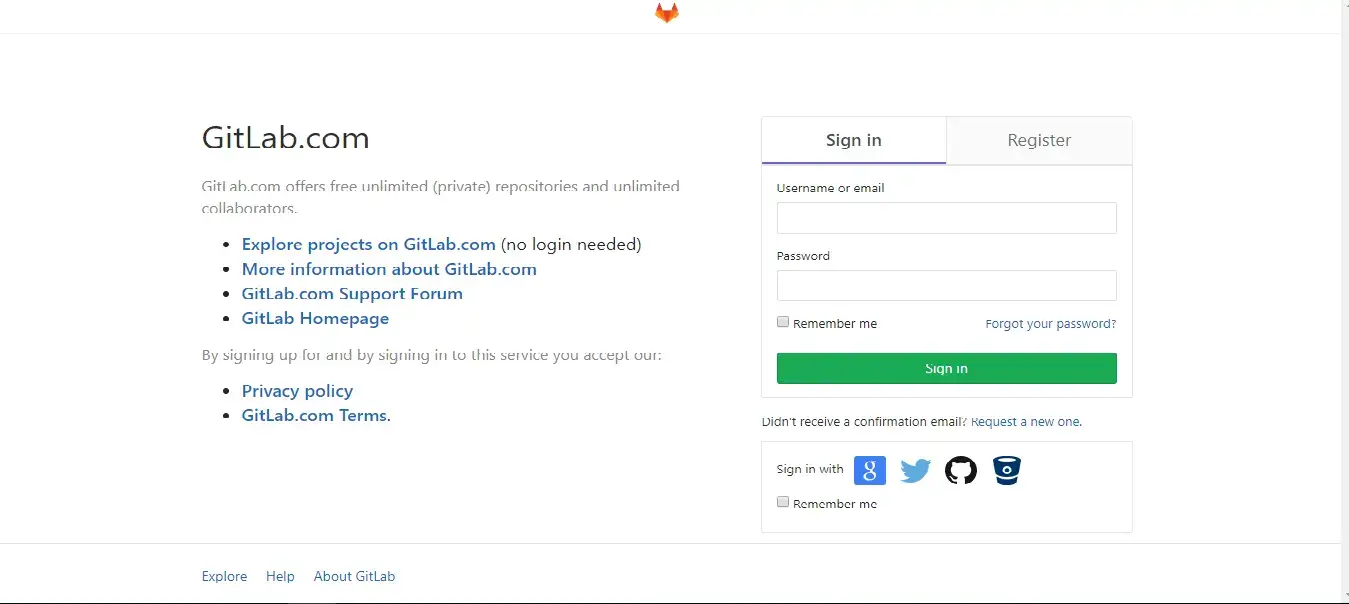The height and width of the screenshot is (604, 1349).
Task: Click the GitLab fox logo
Action: click(x=666, y=14)
